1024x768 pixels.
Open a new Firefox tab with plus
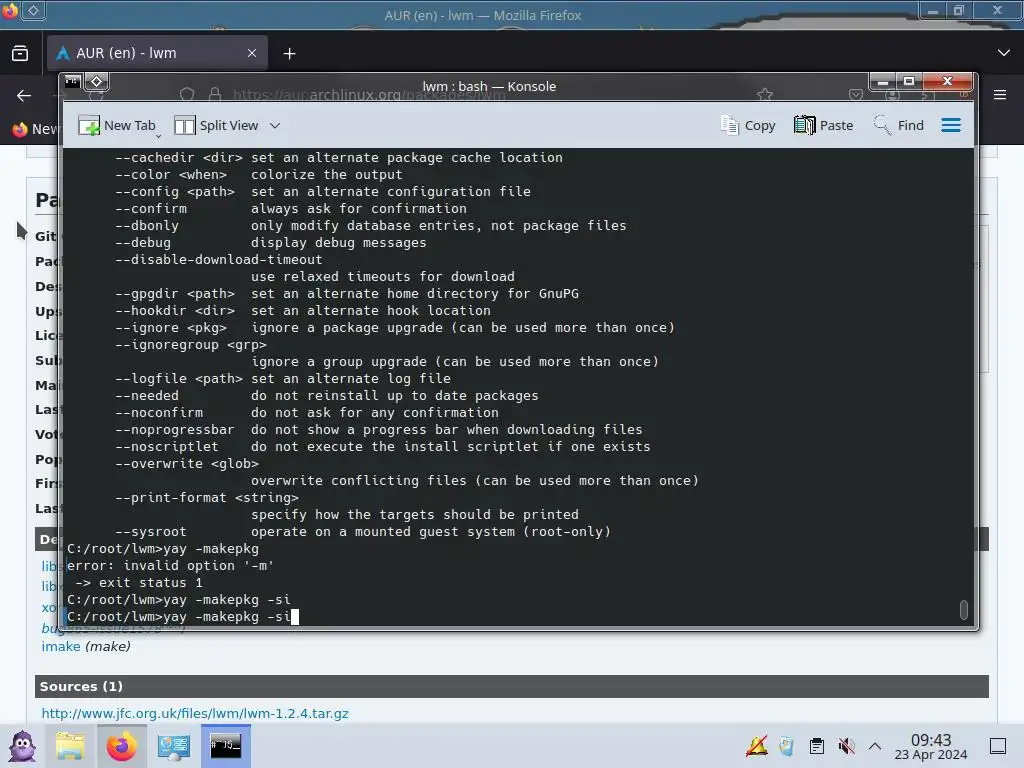[289, 54]
